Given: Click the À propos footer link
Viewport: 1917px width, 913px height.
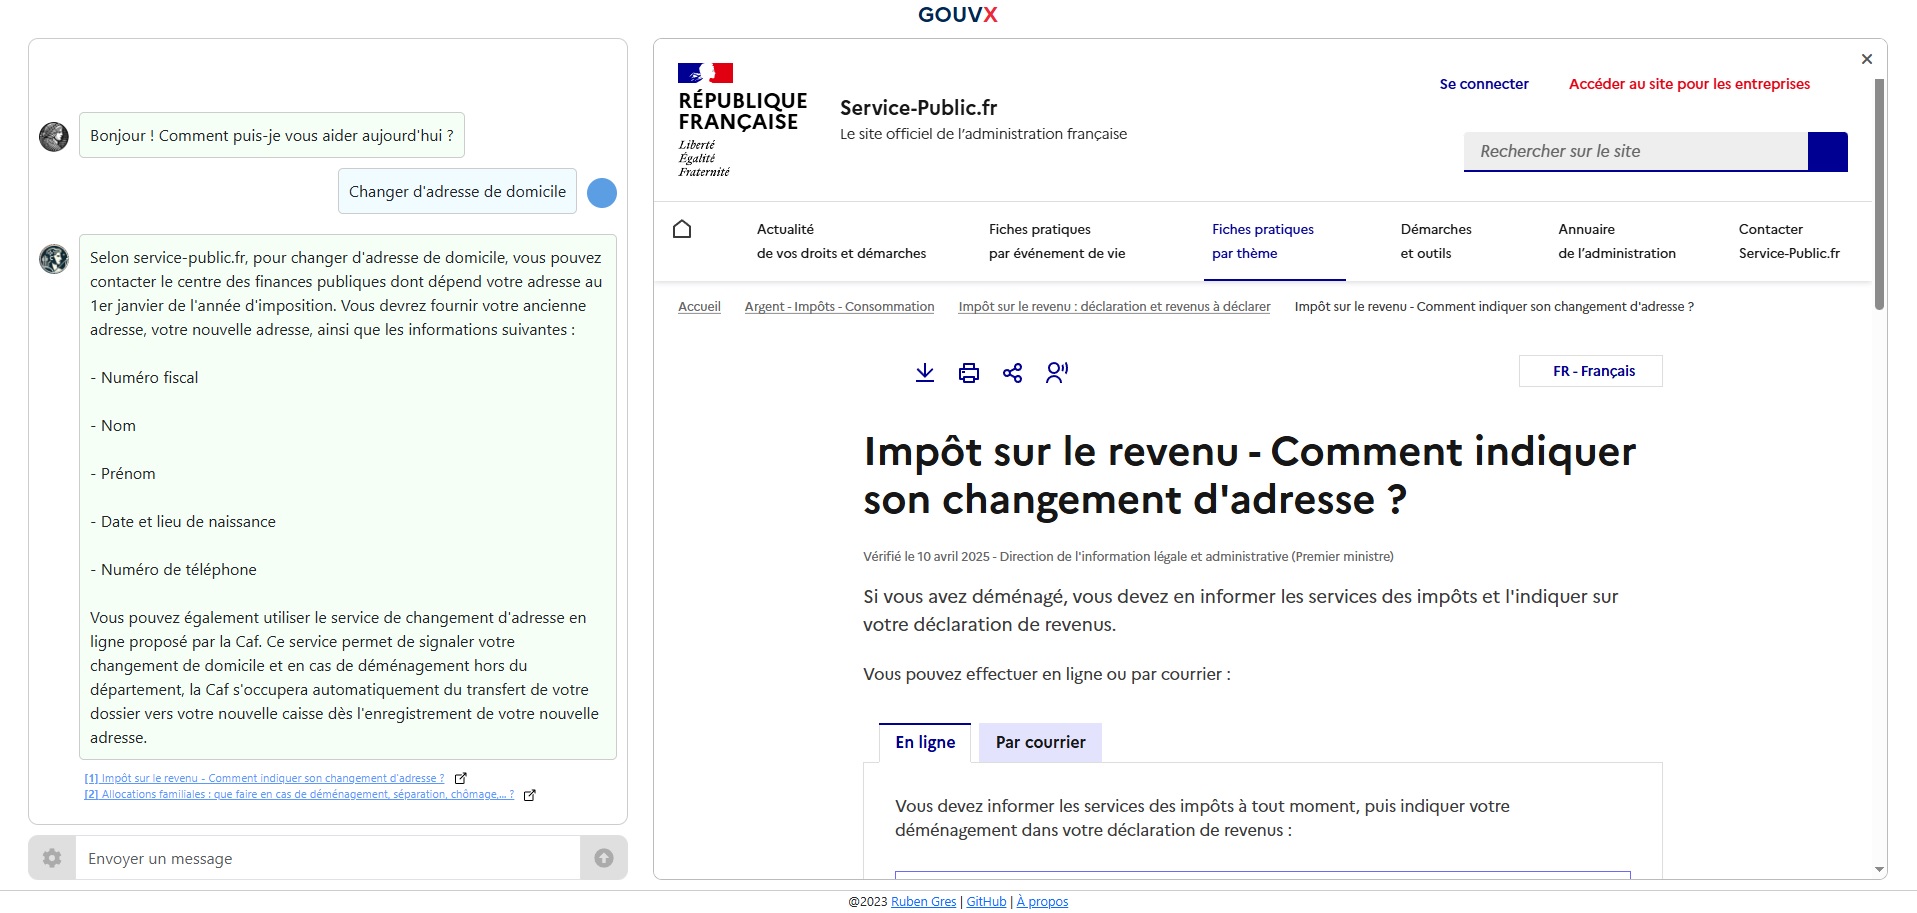Looking at the screenshot, I should click(x=1042, y=902).
